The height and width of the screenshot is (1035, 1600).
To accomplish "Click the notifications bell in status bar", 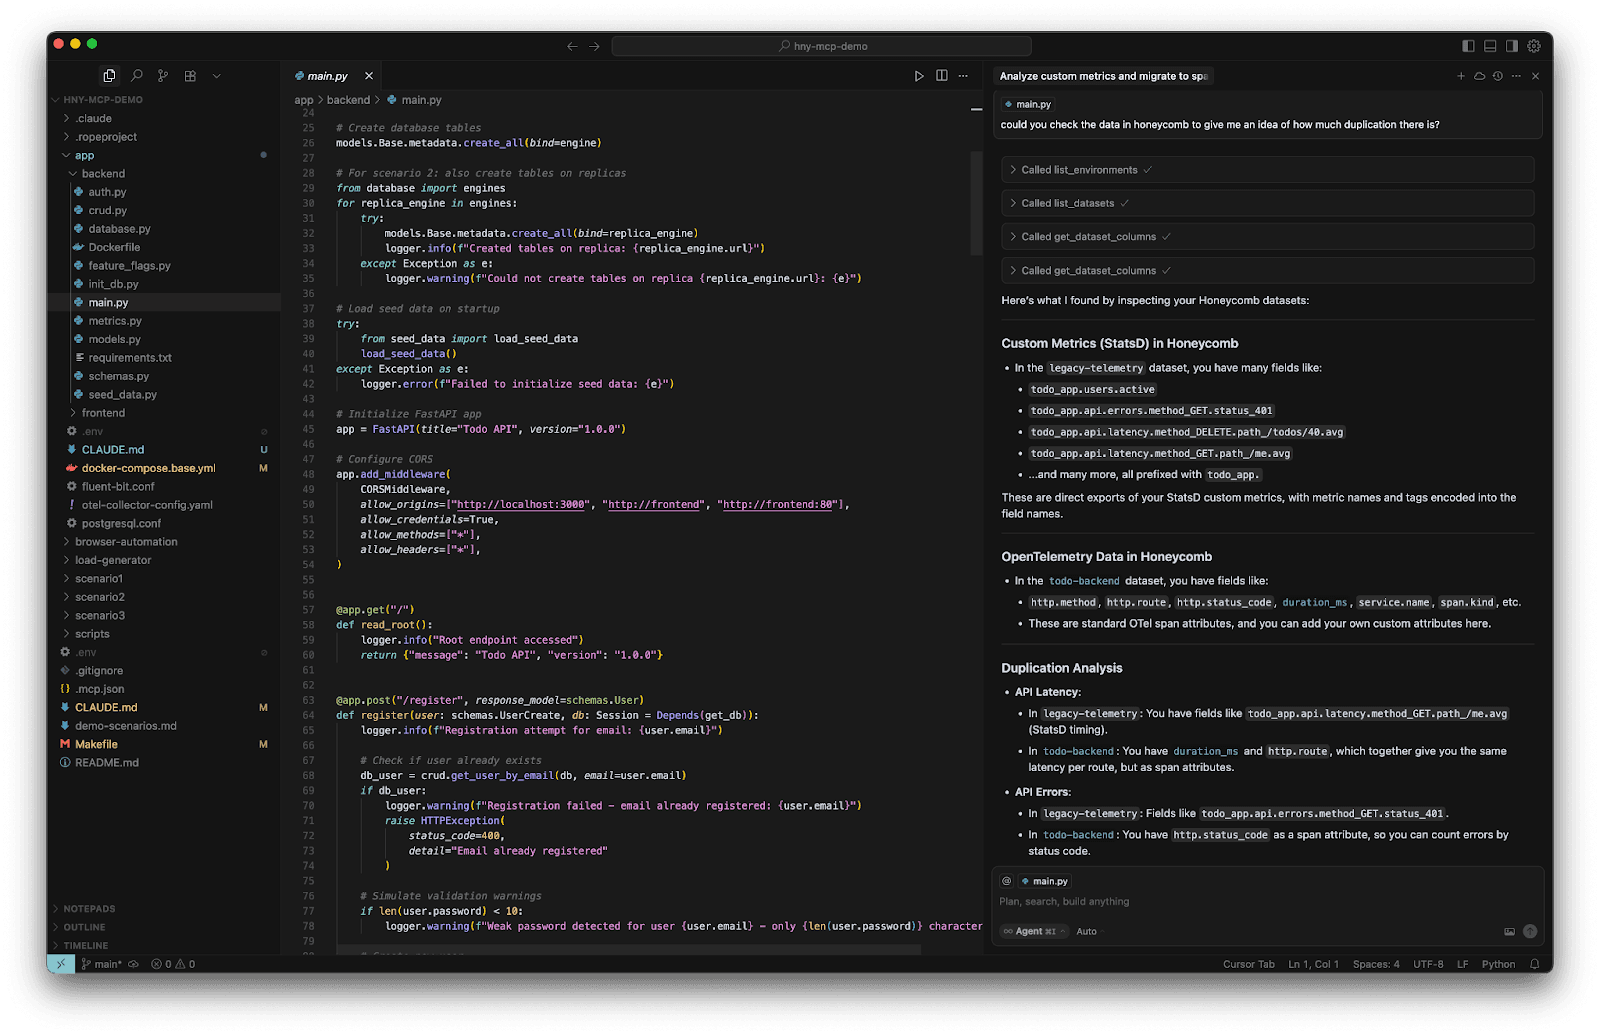I will click(1535, 964).
